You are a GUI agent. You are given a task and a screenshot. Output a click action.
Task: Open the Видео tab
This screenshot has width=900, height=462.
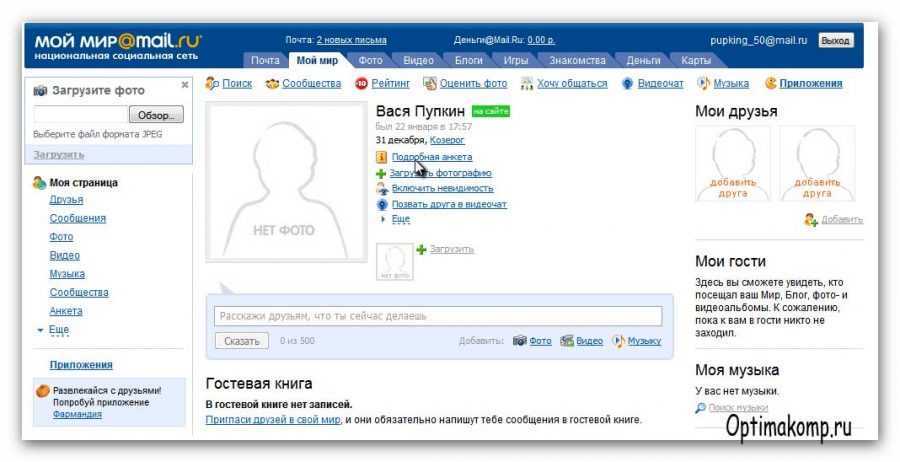click(418, 60)
